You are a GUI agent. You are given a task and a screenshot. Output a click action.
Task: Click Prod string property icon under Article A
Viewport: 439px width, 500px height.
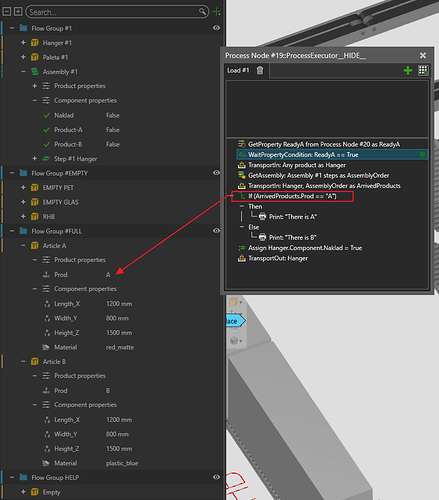coord(46,275)
